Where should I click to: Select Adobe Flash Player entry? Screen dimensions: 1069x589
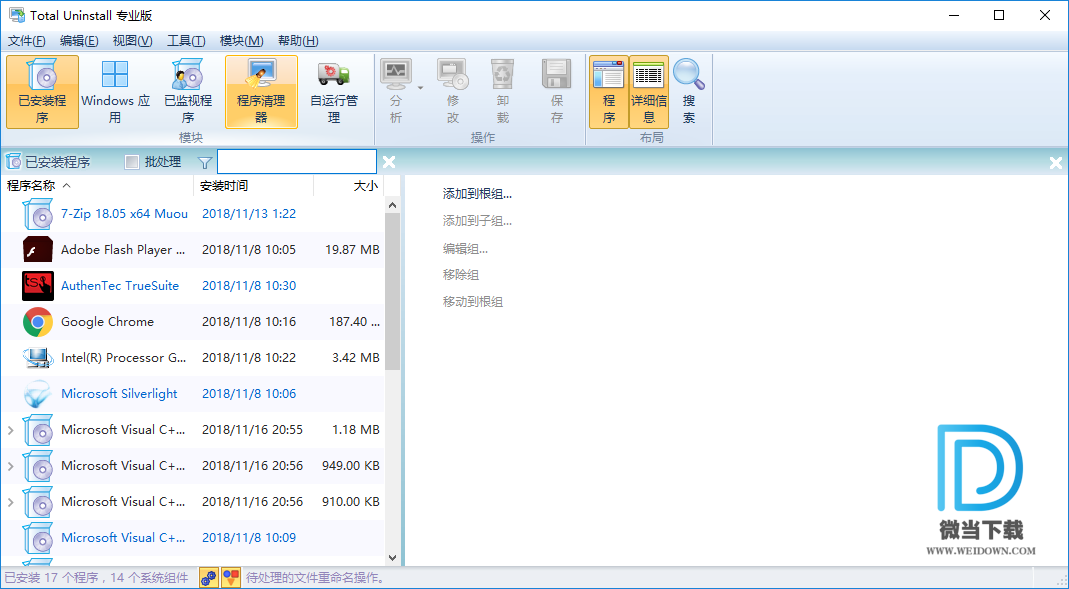point(193,250)
